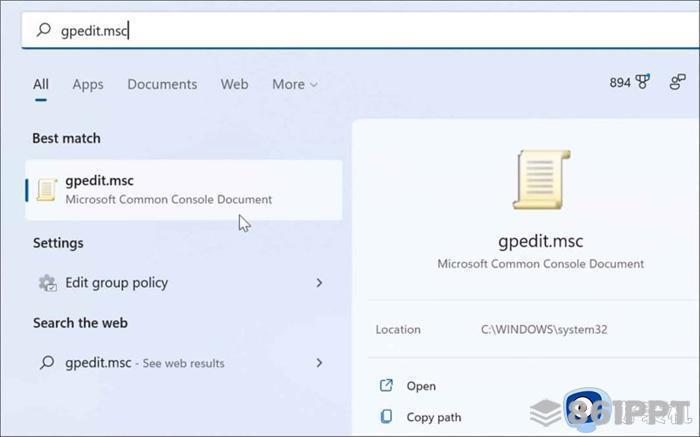Click the Search the web heading
This screenshot has width=700, height=437.
point(80,323)
